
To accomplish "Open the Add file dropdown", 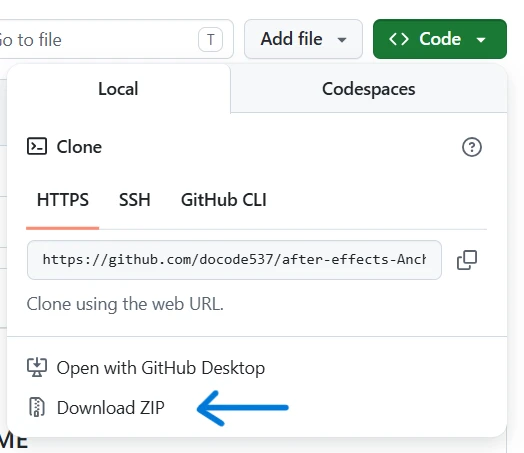I will click(x=303, y=39).
